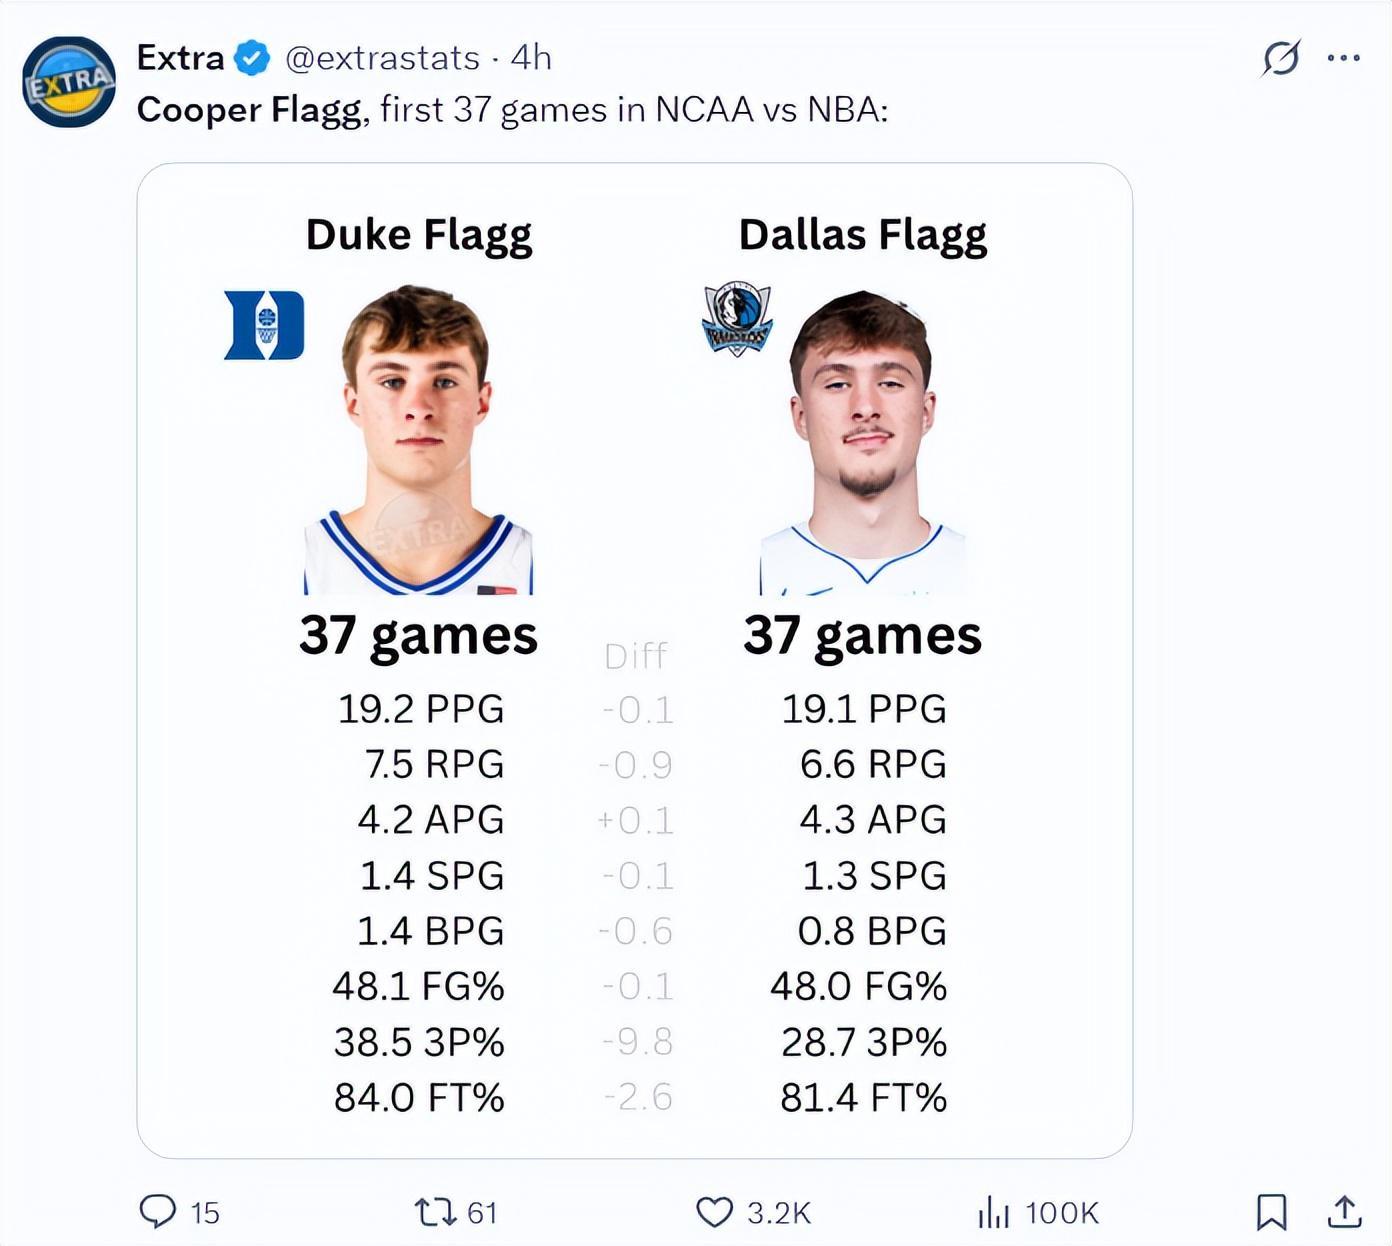Like the tweet with the heart icon
This screenshot has width=1392, height=1246.
click(714, 1212)
